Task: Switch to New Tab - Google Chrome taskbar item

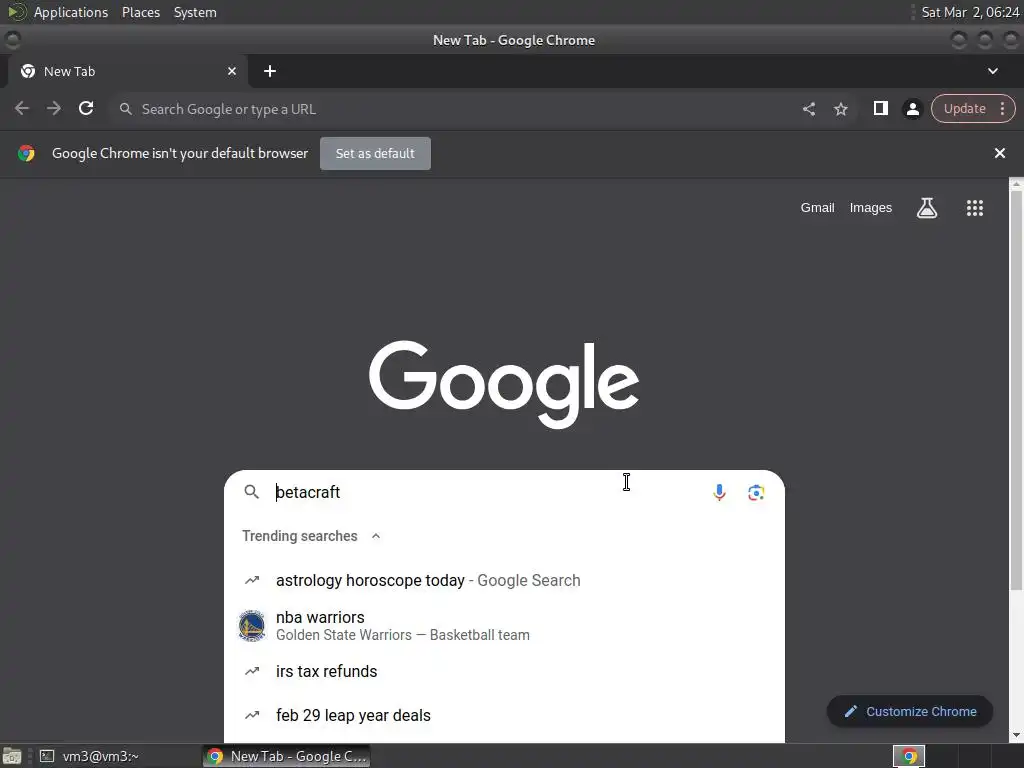Action: 286,756
